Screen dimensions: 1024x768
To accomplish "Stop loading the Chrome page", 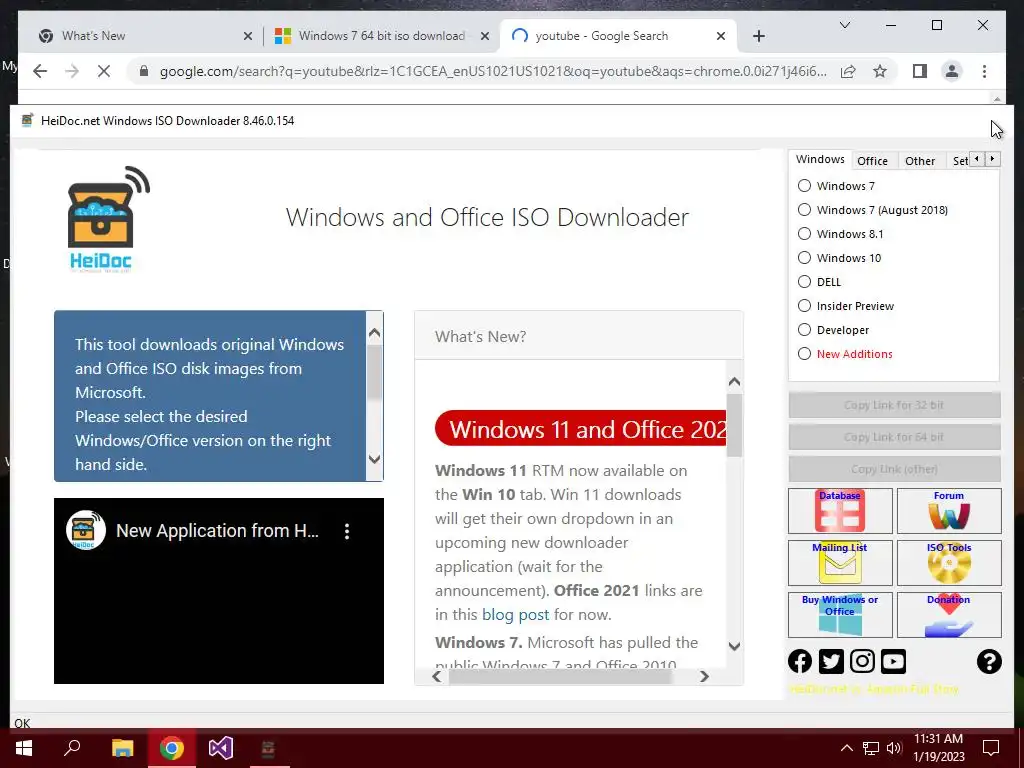I will [103, 71].
